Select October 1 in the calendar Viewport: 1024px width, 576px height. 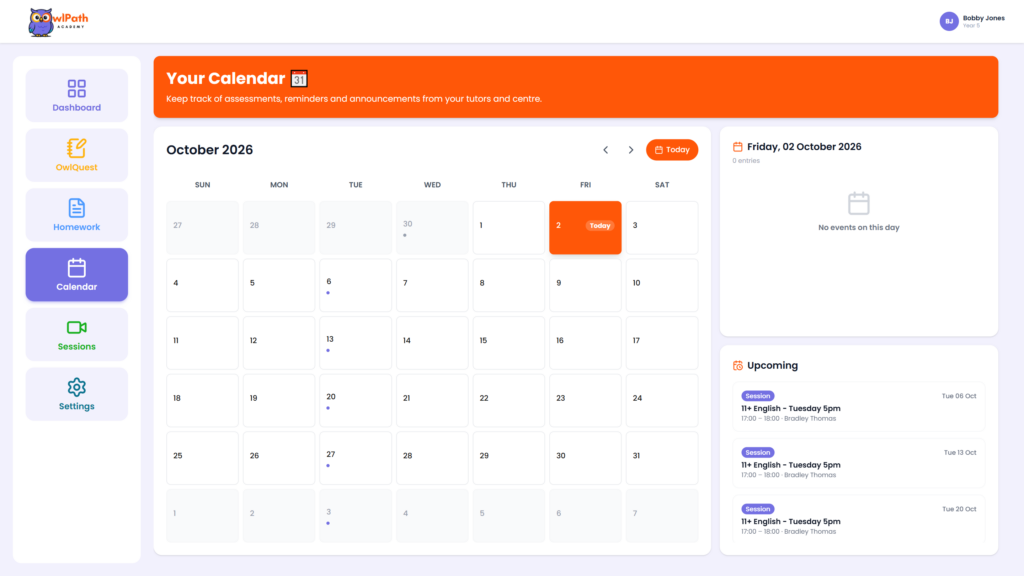pos(509,227)
